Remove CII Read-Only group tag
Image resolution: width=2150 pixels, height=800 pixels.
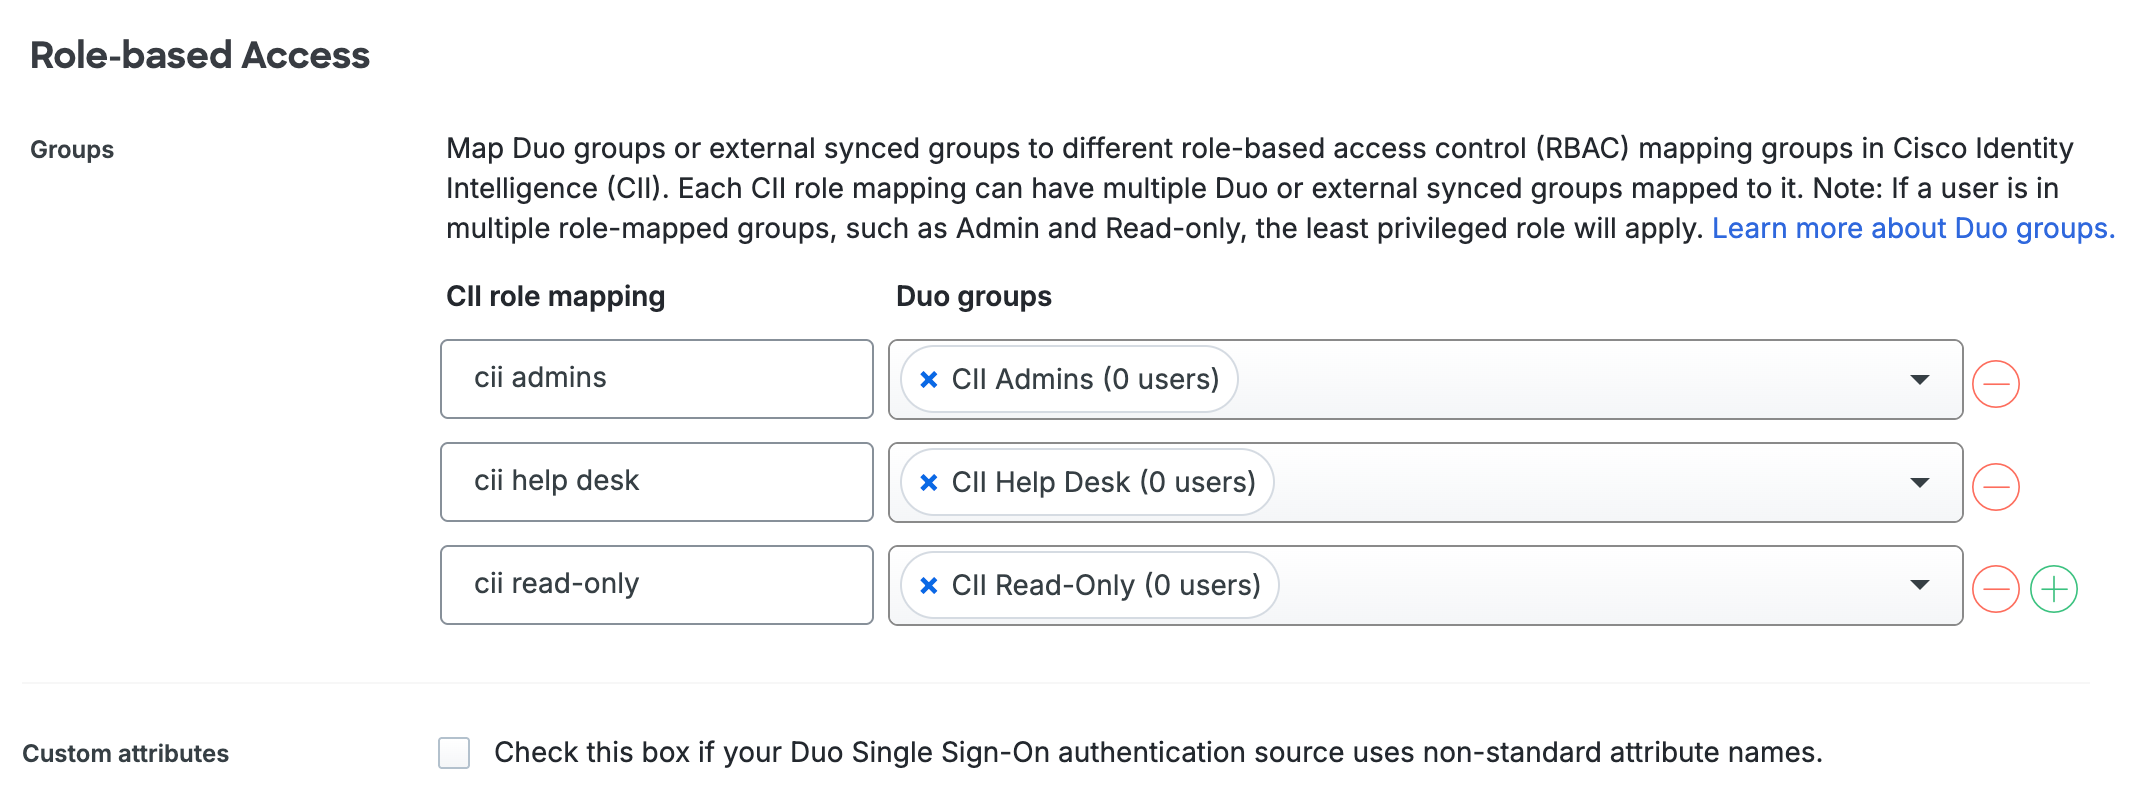coord(929,585)
